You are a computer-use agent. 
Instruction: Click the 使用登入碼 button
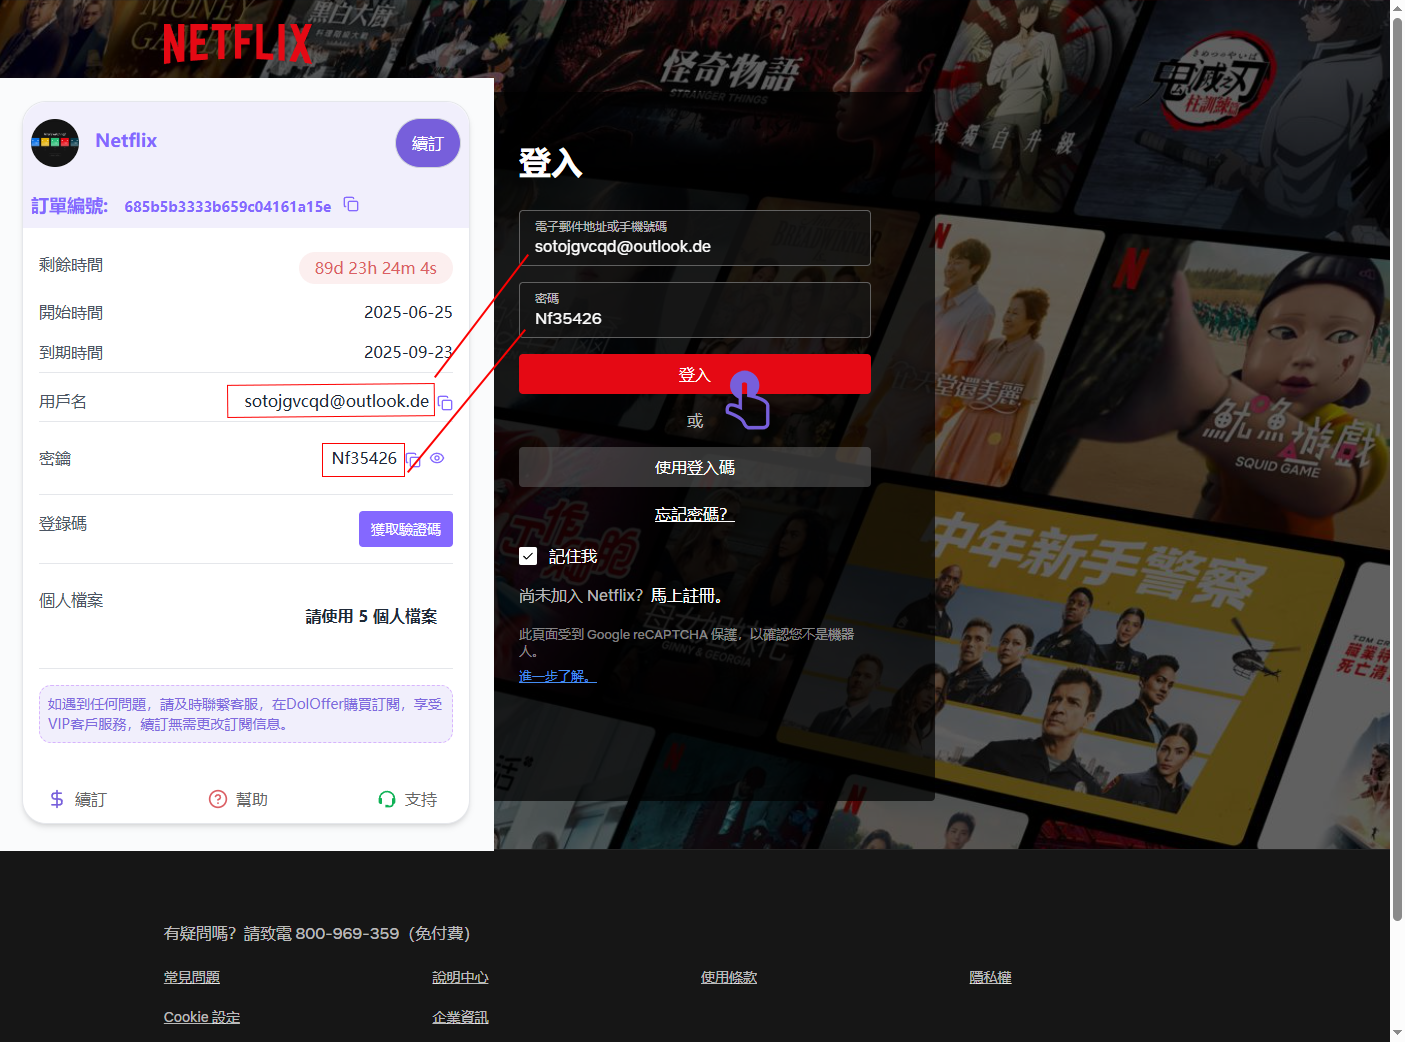coord(695,467)
